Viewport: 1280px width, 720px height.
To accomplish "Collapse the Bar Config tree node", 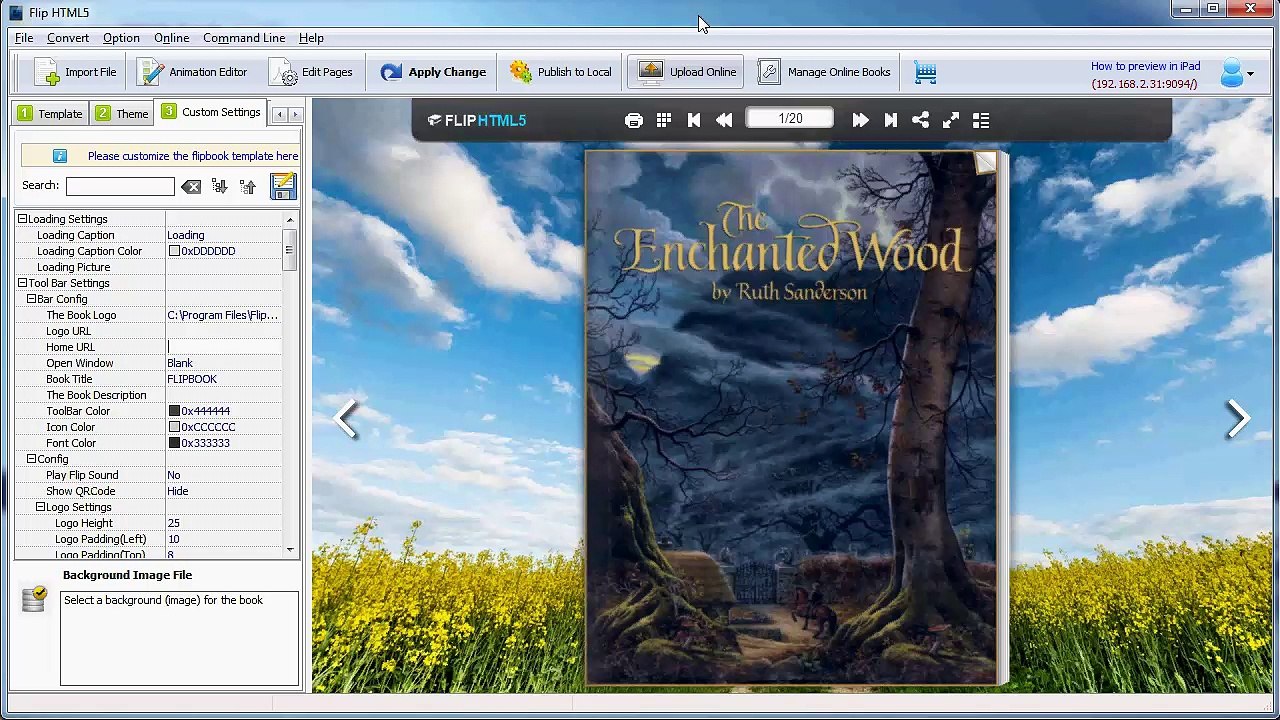I will point(31,299).
